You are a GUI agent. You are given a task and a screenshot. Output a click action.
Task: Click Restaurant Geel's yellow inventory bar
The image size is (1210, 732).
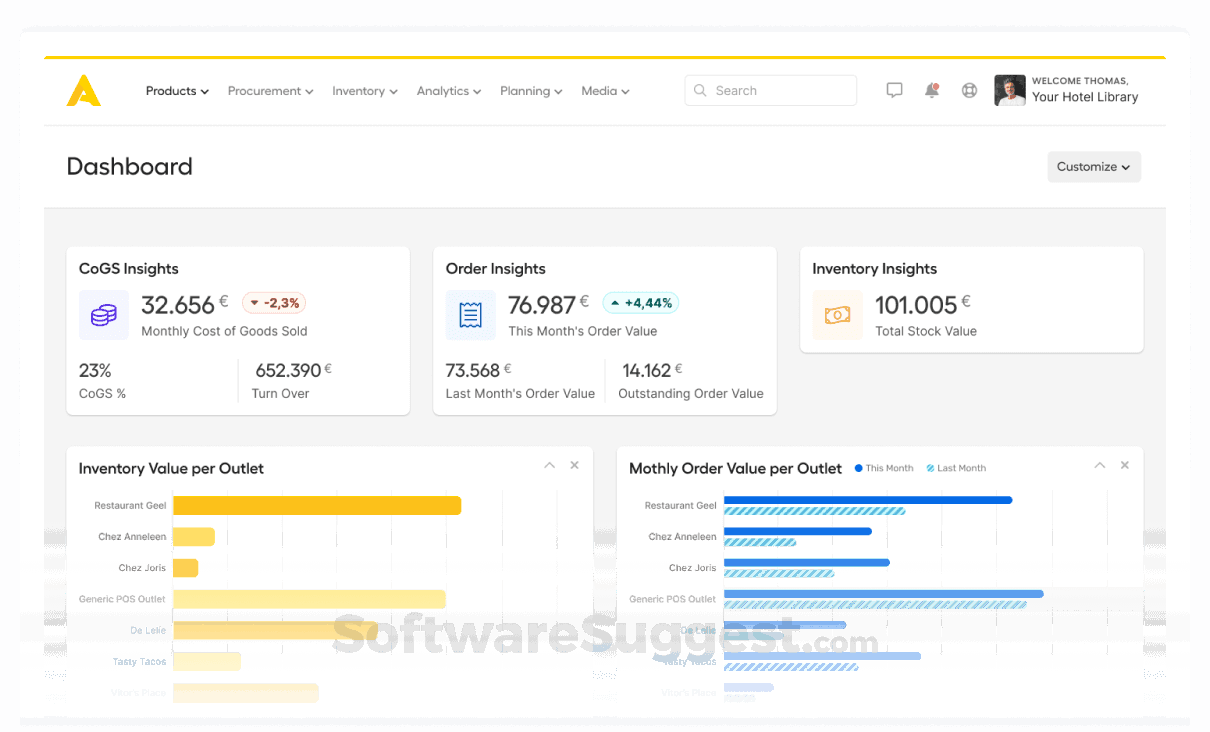point(316,505)
